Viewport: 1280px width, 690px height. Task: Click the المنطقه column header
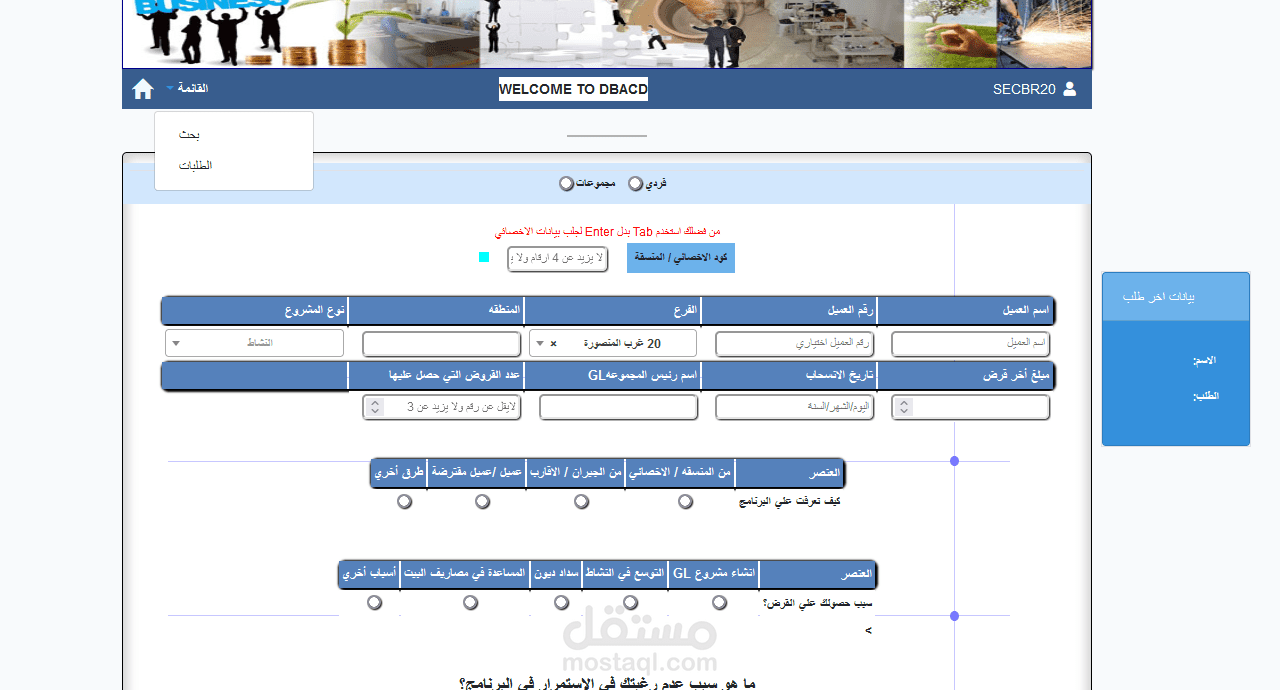pos(436,310)
